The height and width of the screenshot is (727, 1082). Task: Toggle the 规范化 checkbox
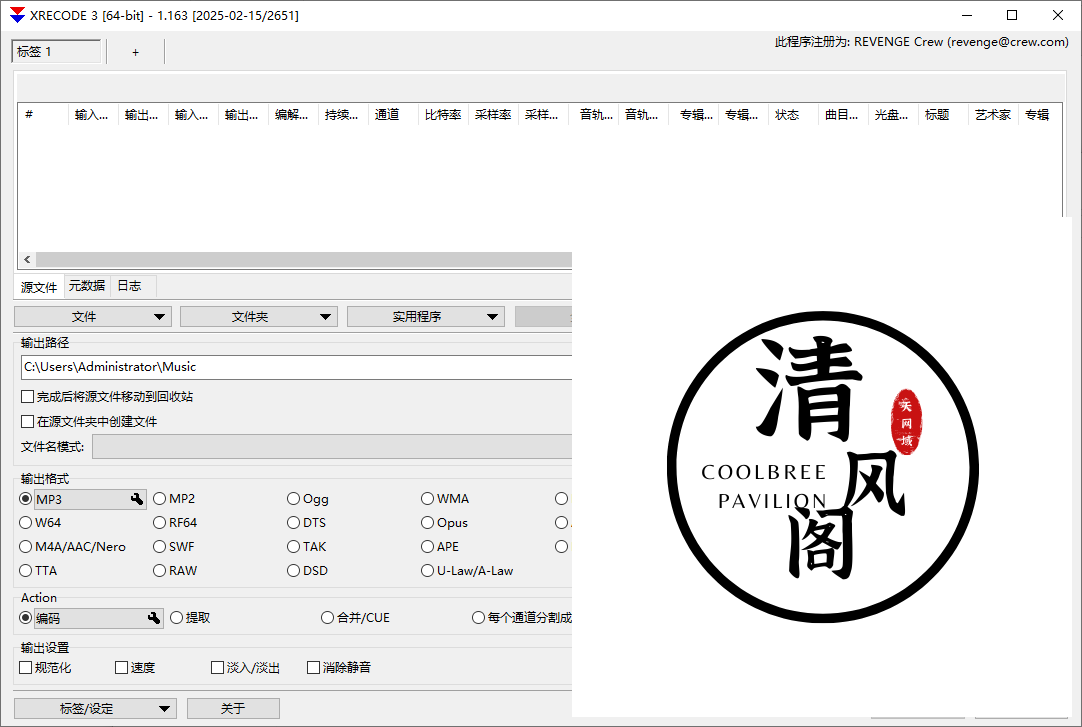click(x=26, y=668)
